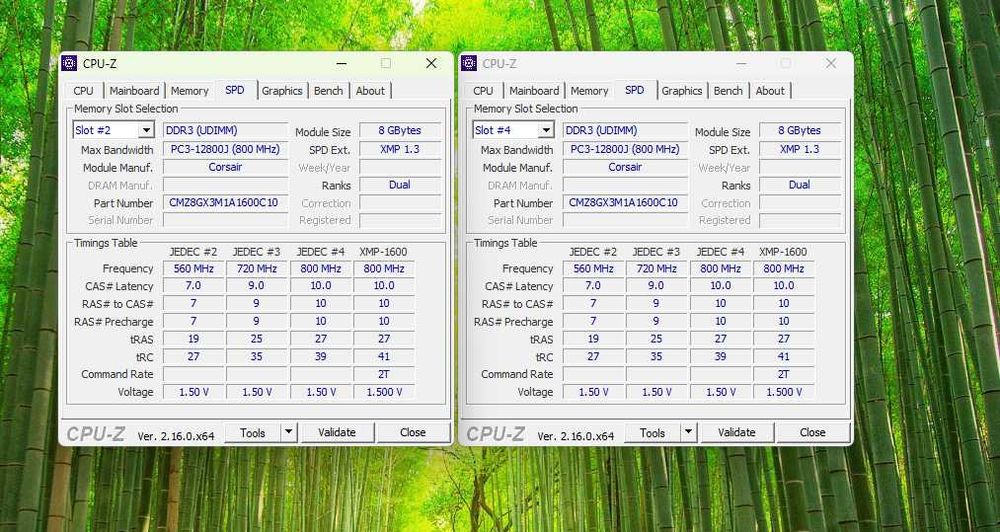This screenshot has height=532, width=1000.
Task: Open the Bench tab in right CPU-Z window
Action: [x=728, y=91]
